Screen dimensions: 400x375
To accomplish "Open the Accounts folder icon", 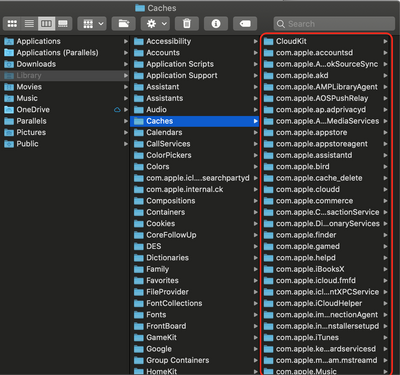I will [x=139, y=53].
